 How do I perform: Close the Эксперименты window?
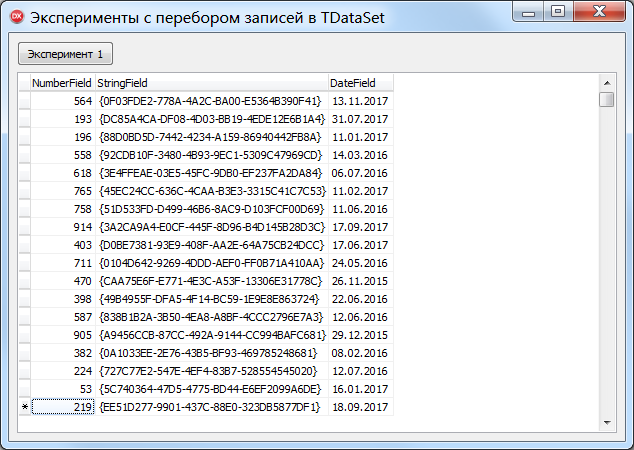coord(601,10)
